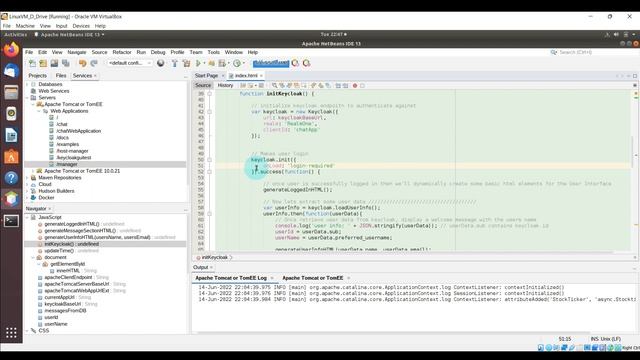Click the Source view button

(x=203, y=85)
